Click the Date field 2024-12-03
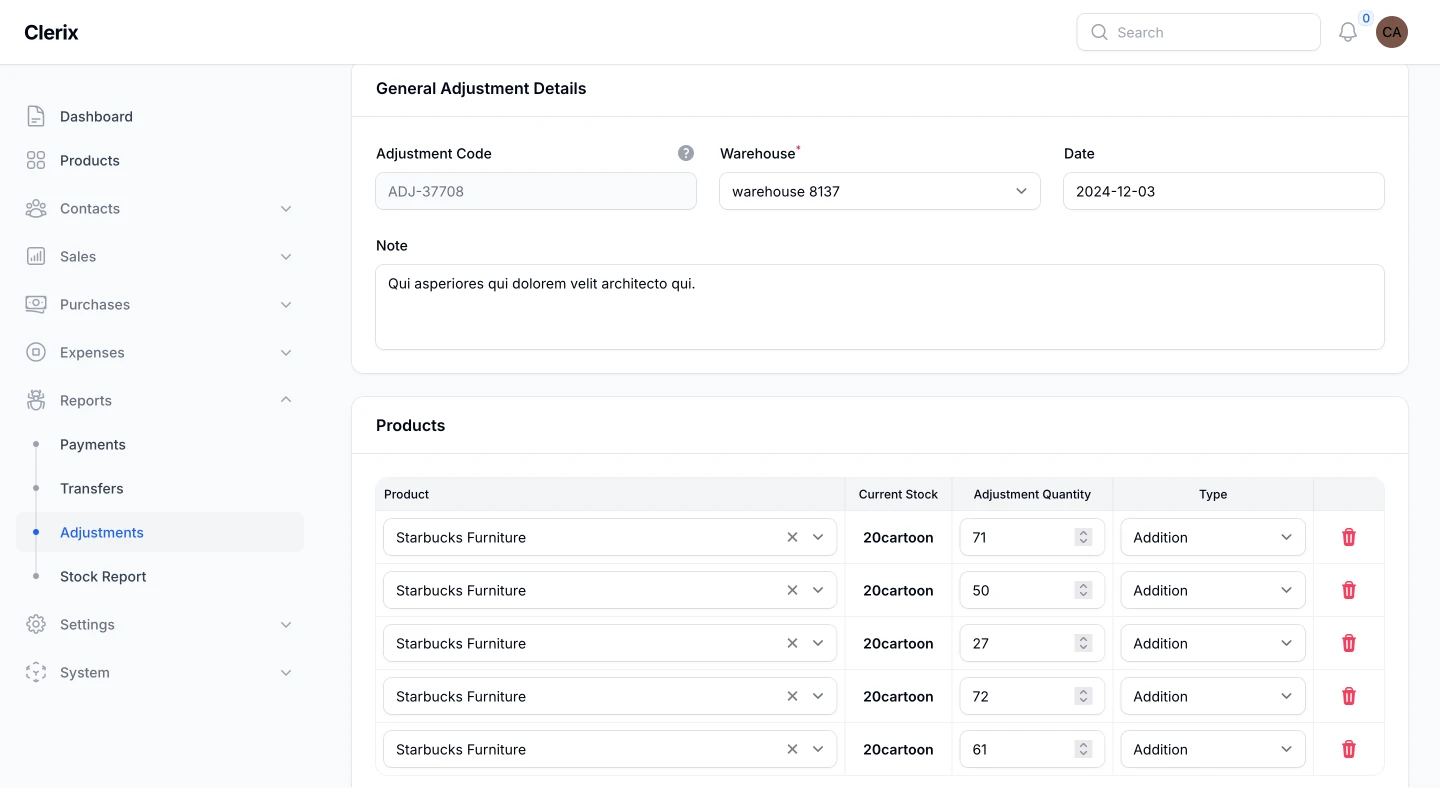Screen dimensions: 1440x788 pos(1224,191)
